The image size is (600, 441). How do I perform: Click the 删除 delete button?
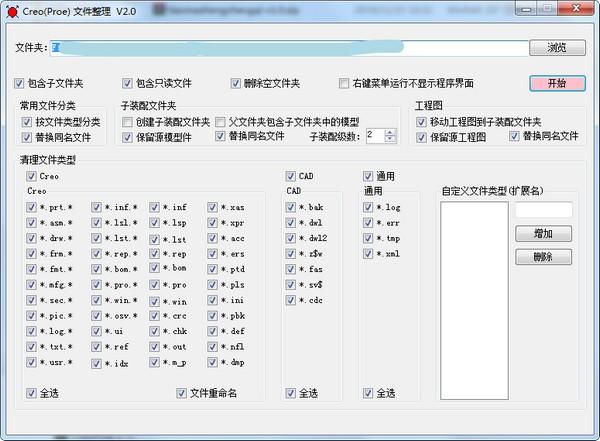[543, 257]
